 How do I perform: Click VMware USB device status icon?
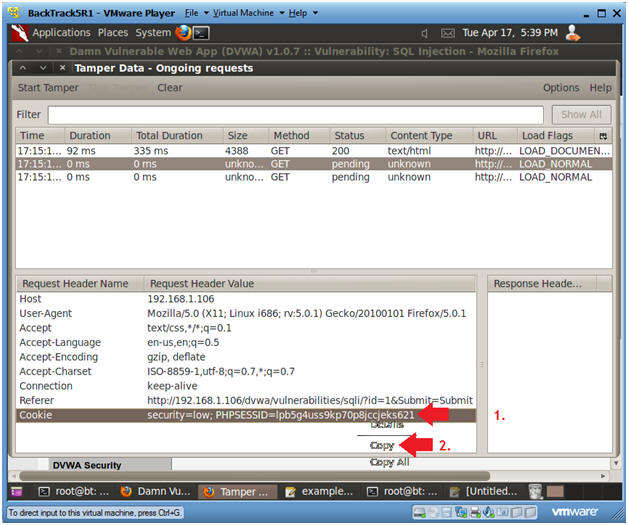tap(489, 512)
